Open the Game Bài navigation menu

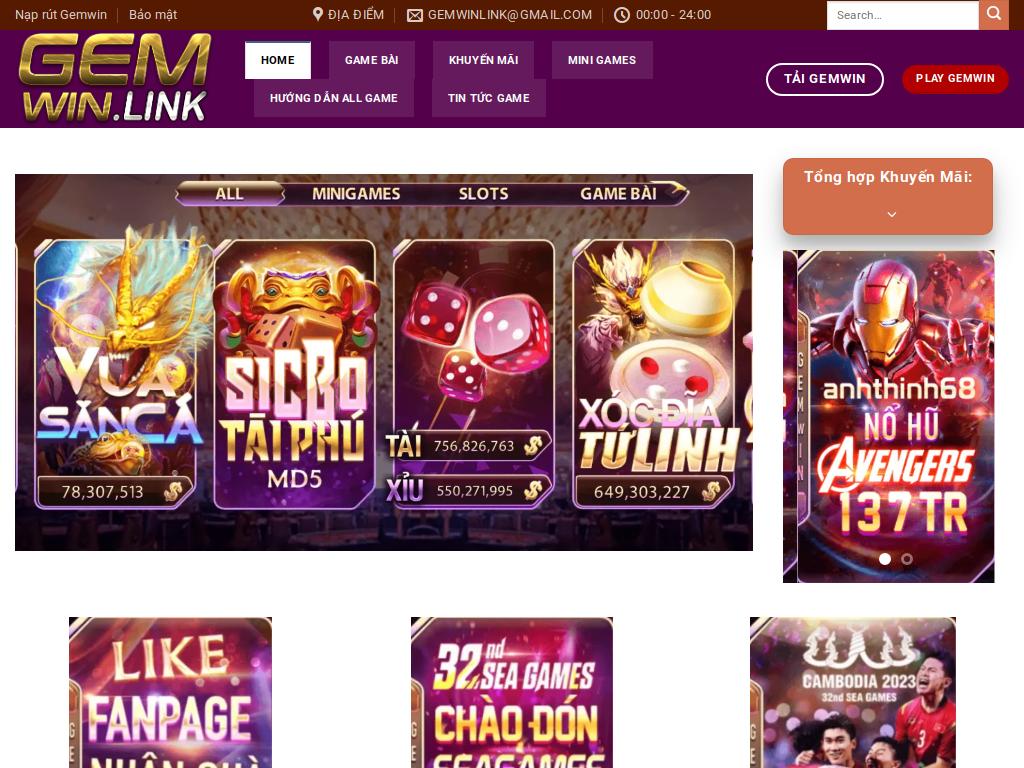(372, 60)
